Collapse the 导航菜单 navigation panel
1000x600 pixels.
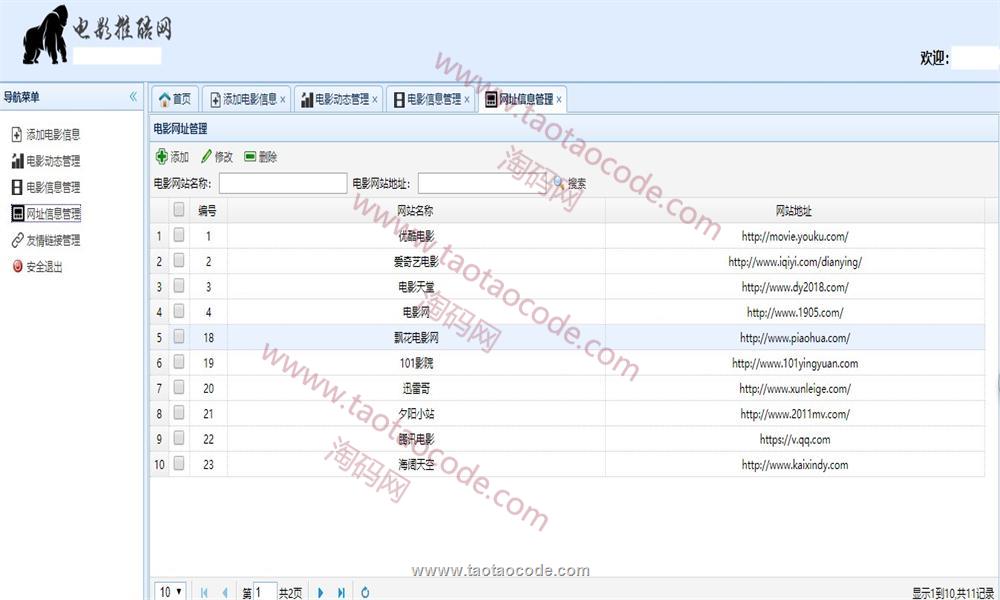point(133,97)
